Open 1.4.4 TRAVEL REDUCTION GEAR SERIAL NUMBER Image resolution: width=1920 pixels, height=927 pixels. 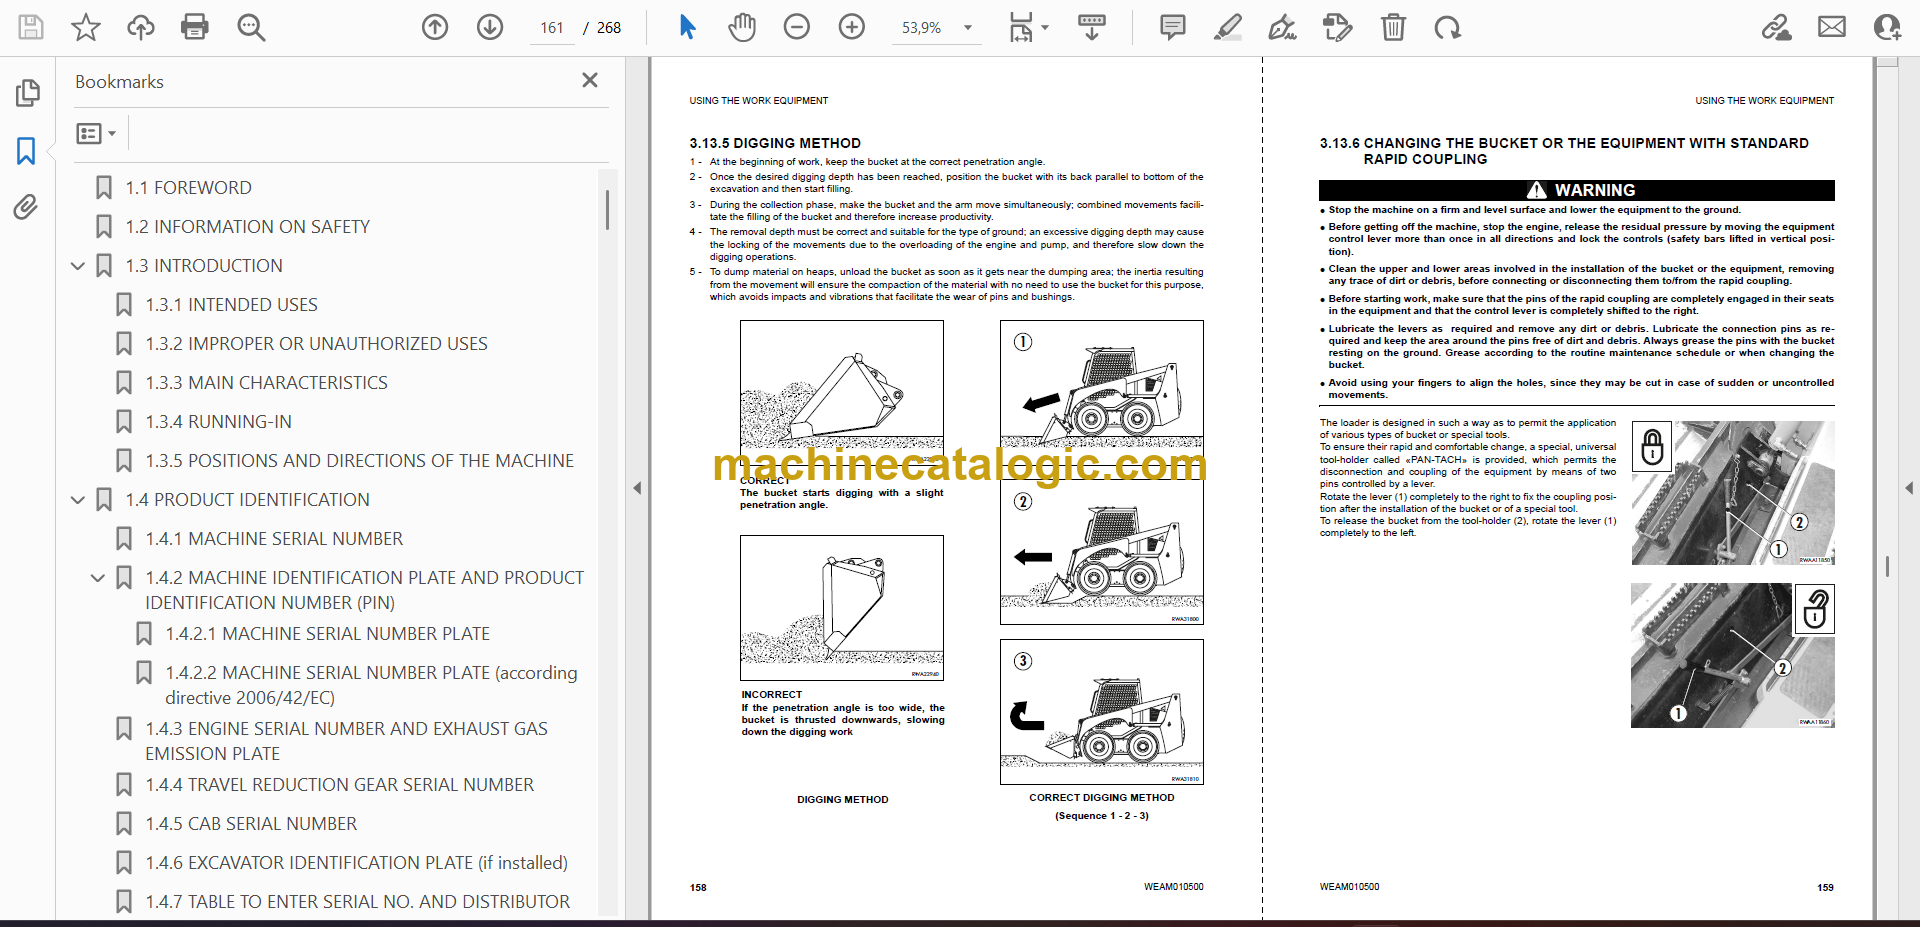339,785
